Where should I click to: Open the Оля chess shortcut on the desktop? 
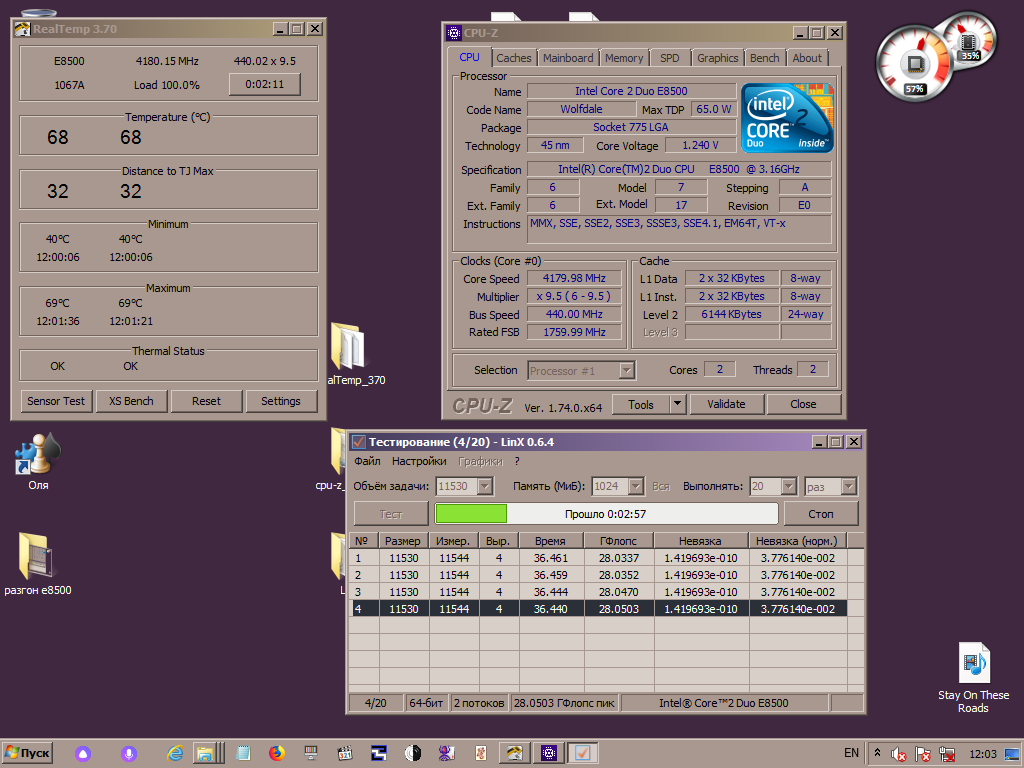click(38, 461)
